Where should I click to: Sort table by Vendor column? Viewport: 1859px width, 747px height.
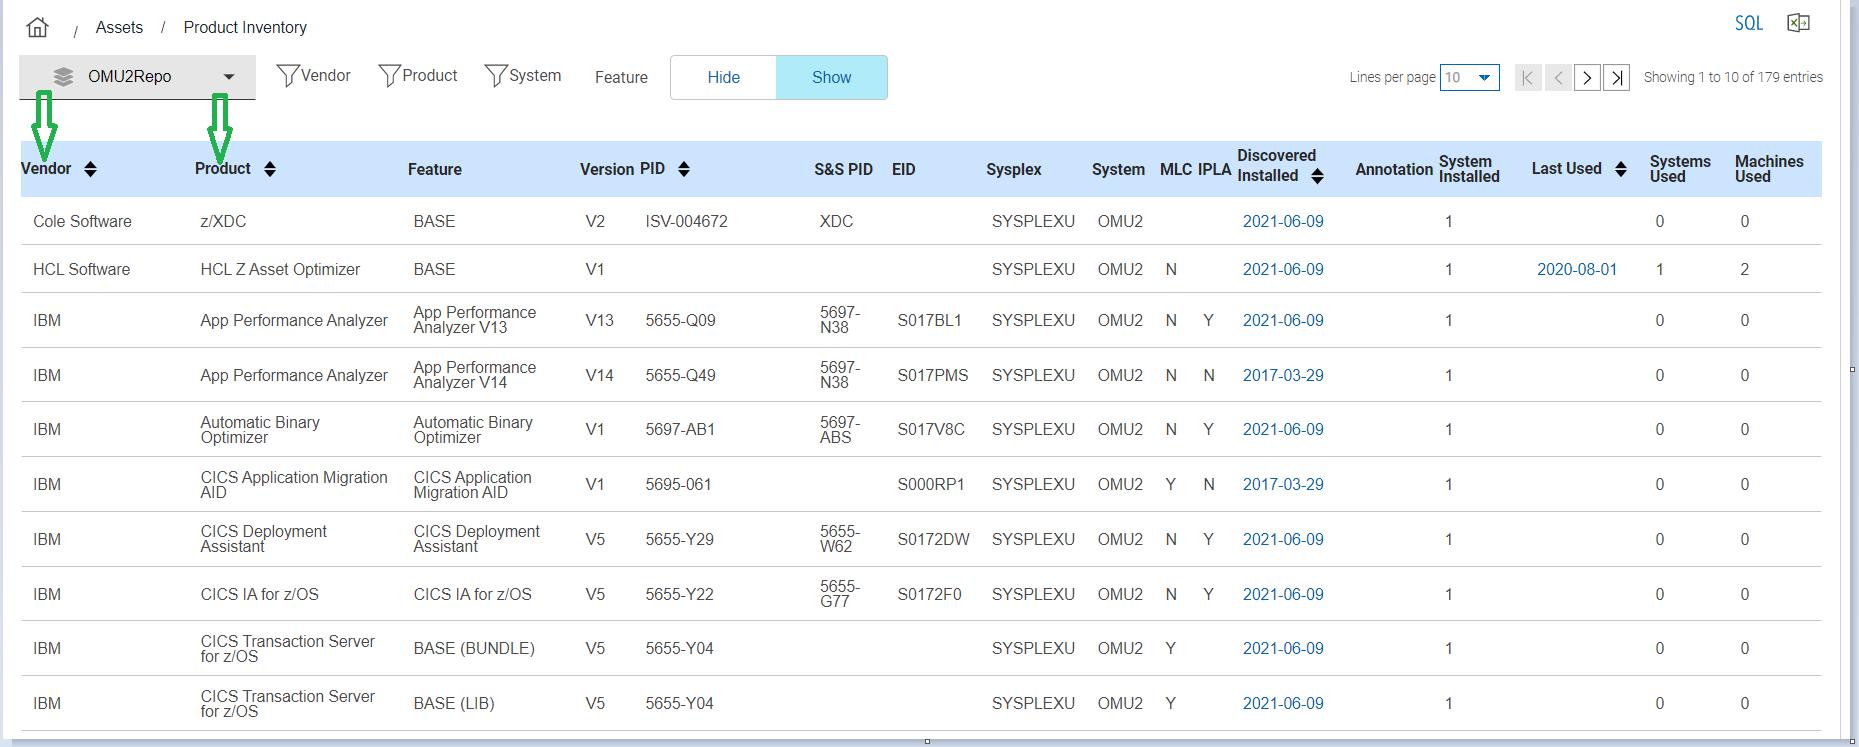(90, 169)
